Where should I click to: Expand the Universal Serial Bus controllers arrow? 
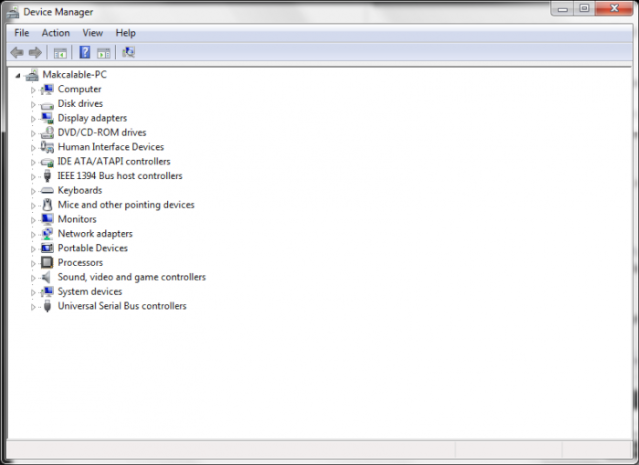pos(33,307)
